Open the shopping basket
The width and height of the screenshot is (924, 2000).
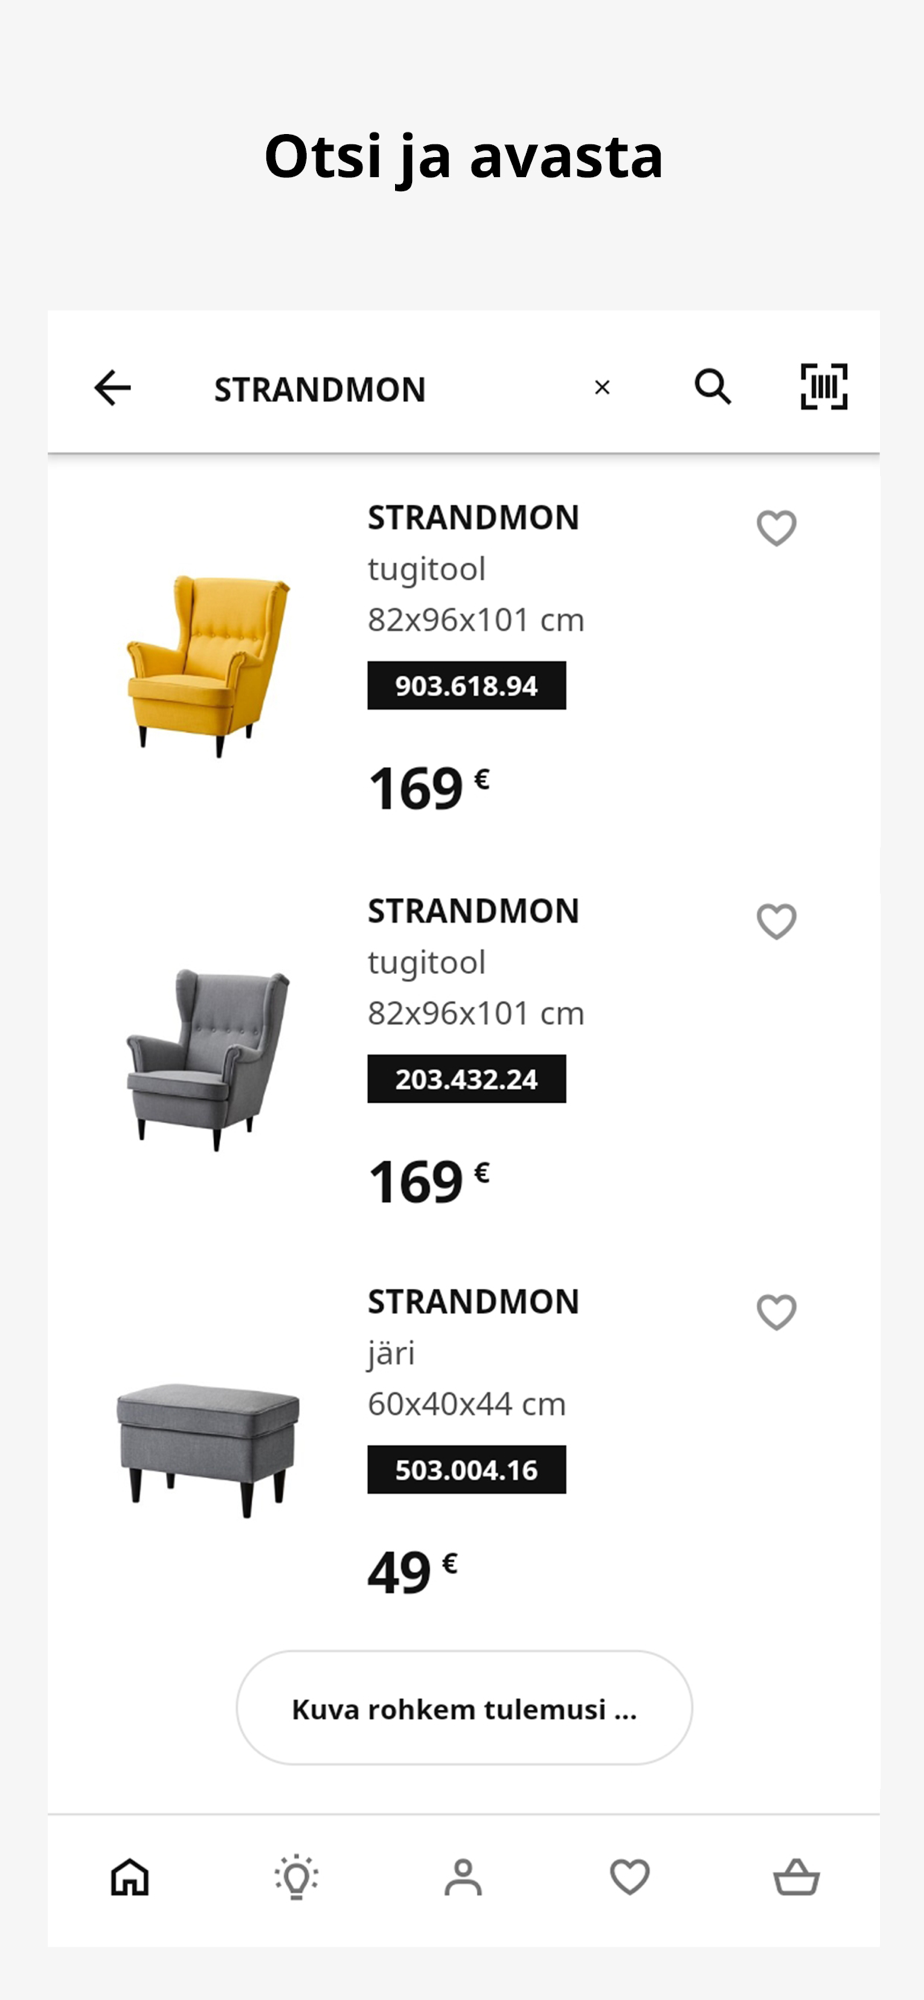[796, 1877]
